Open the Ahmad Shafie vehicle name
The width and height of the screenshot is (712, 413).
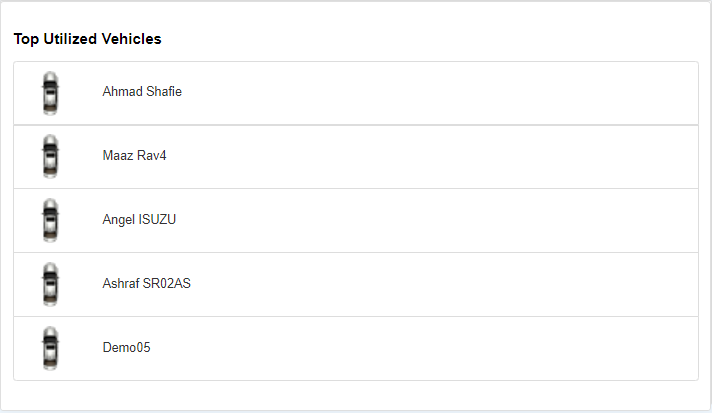coord(142,92)
